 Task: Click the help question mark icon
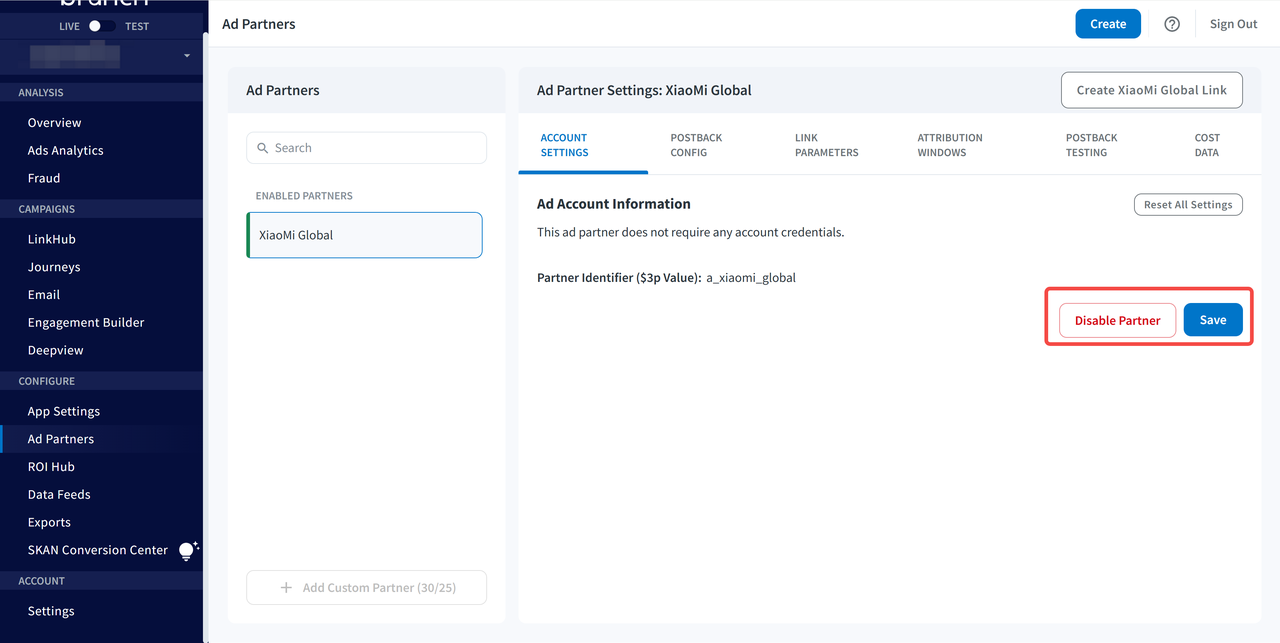[x=1172, y=24]
